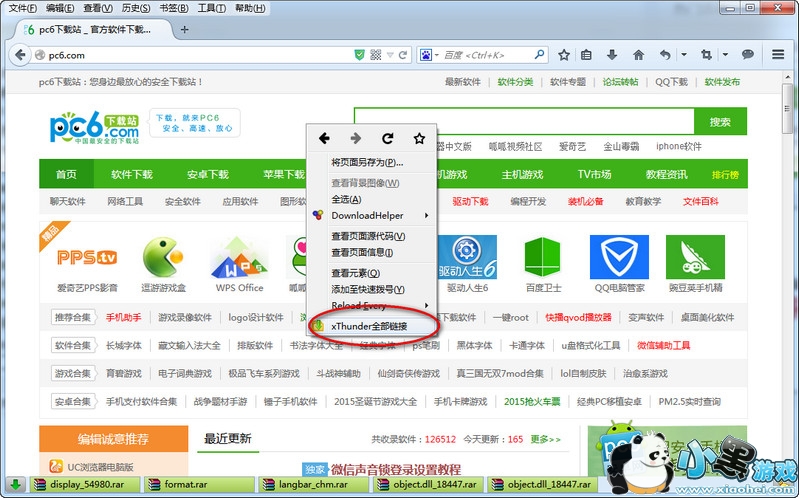Go to home page via house icon
Screen dimensions: 799x498
pos(638,55)
